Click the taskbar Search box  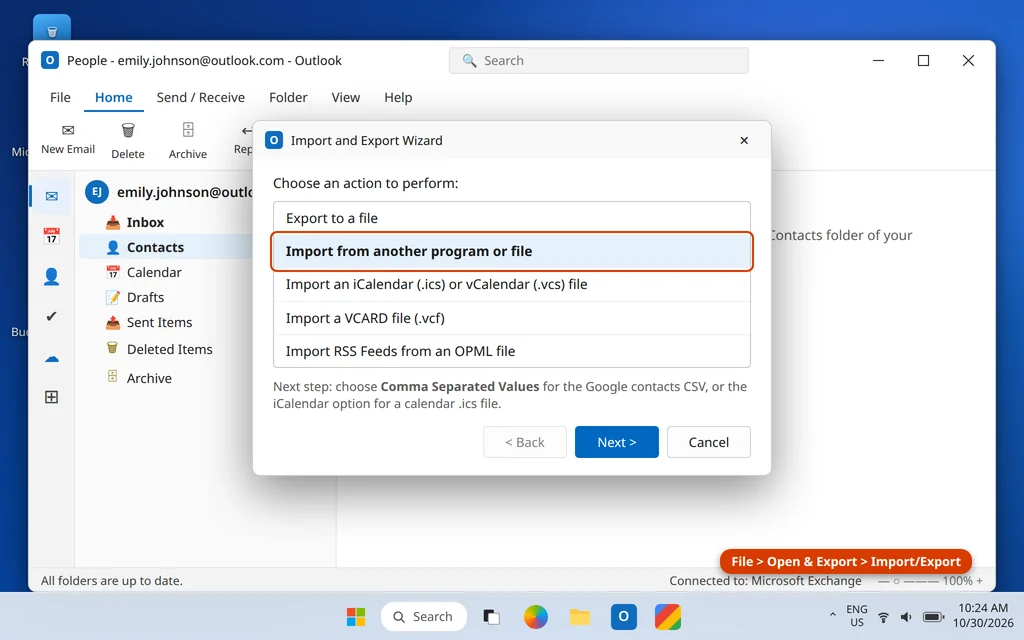[x=424, y=616]
